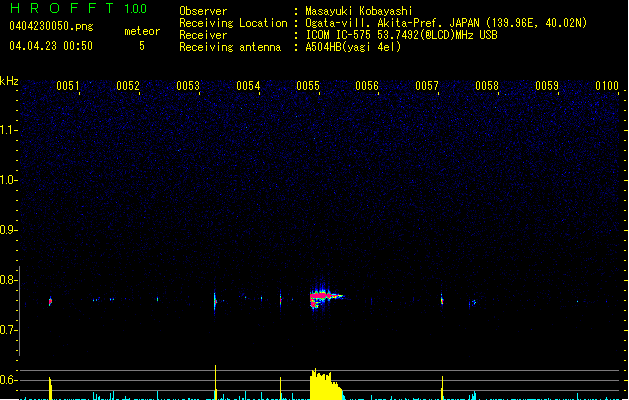The height and width of the screenshot is (400, 629).
Task: Click the wide yellow power block at 0055
Action: (x=326, y=385)
